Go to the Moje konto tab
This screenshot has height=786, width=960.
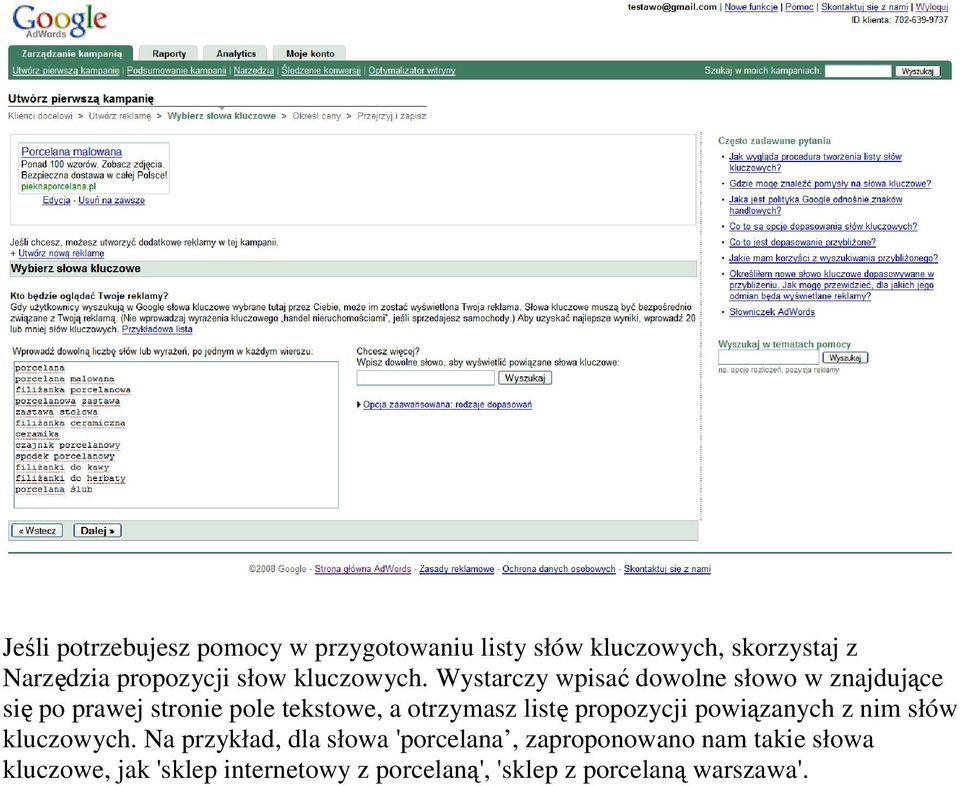[x=310, y=53]
